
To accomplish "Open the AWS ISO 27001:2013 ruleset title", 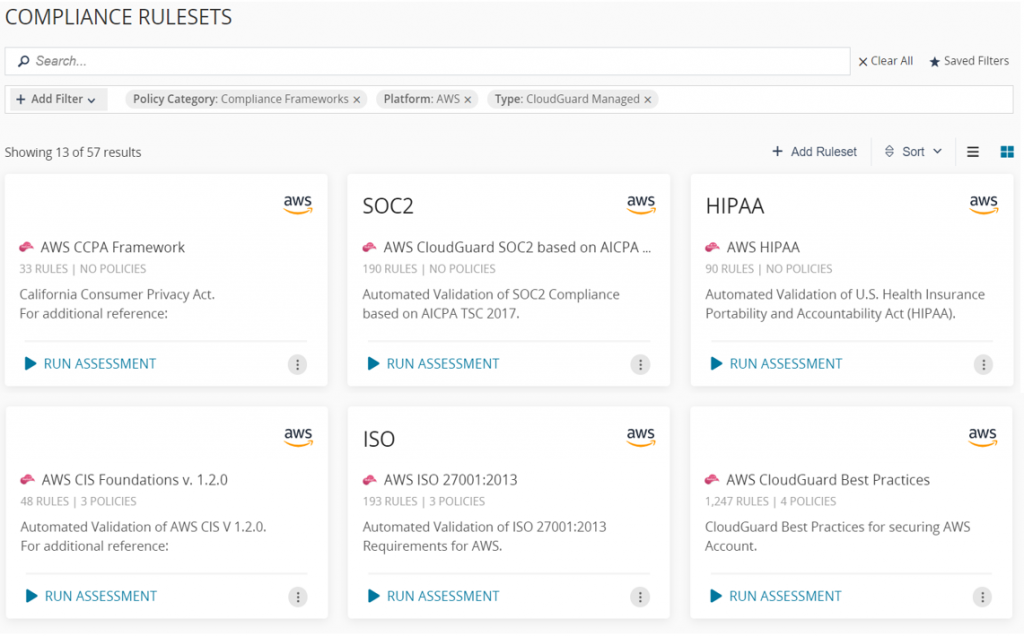I will point(451,480).
